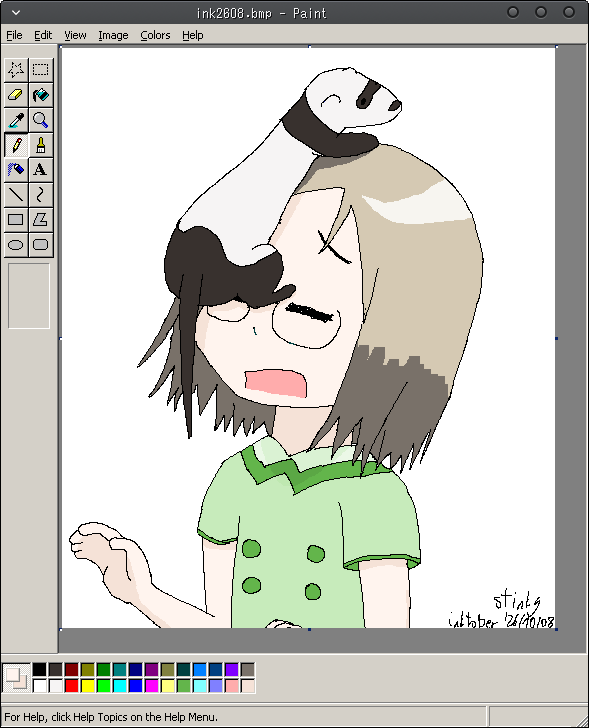Select the dark purple swatch

152,670
